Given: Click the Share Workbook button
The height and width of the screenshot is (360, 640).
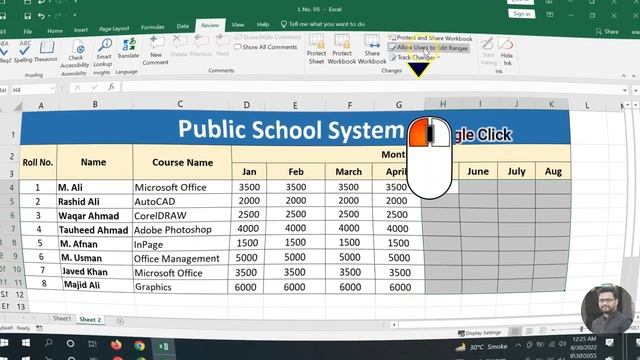Looking at the screenshot, I should coord(372,49).
